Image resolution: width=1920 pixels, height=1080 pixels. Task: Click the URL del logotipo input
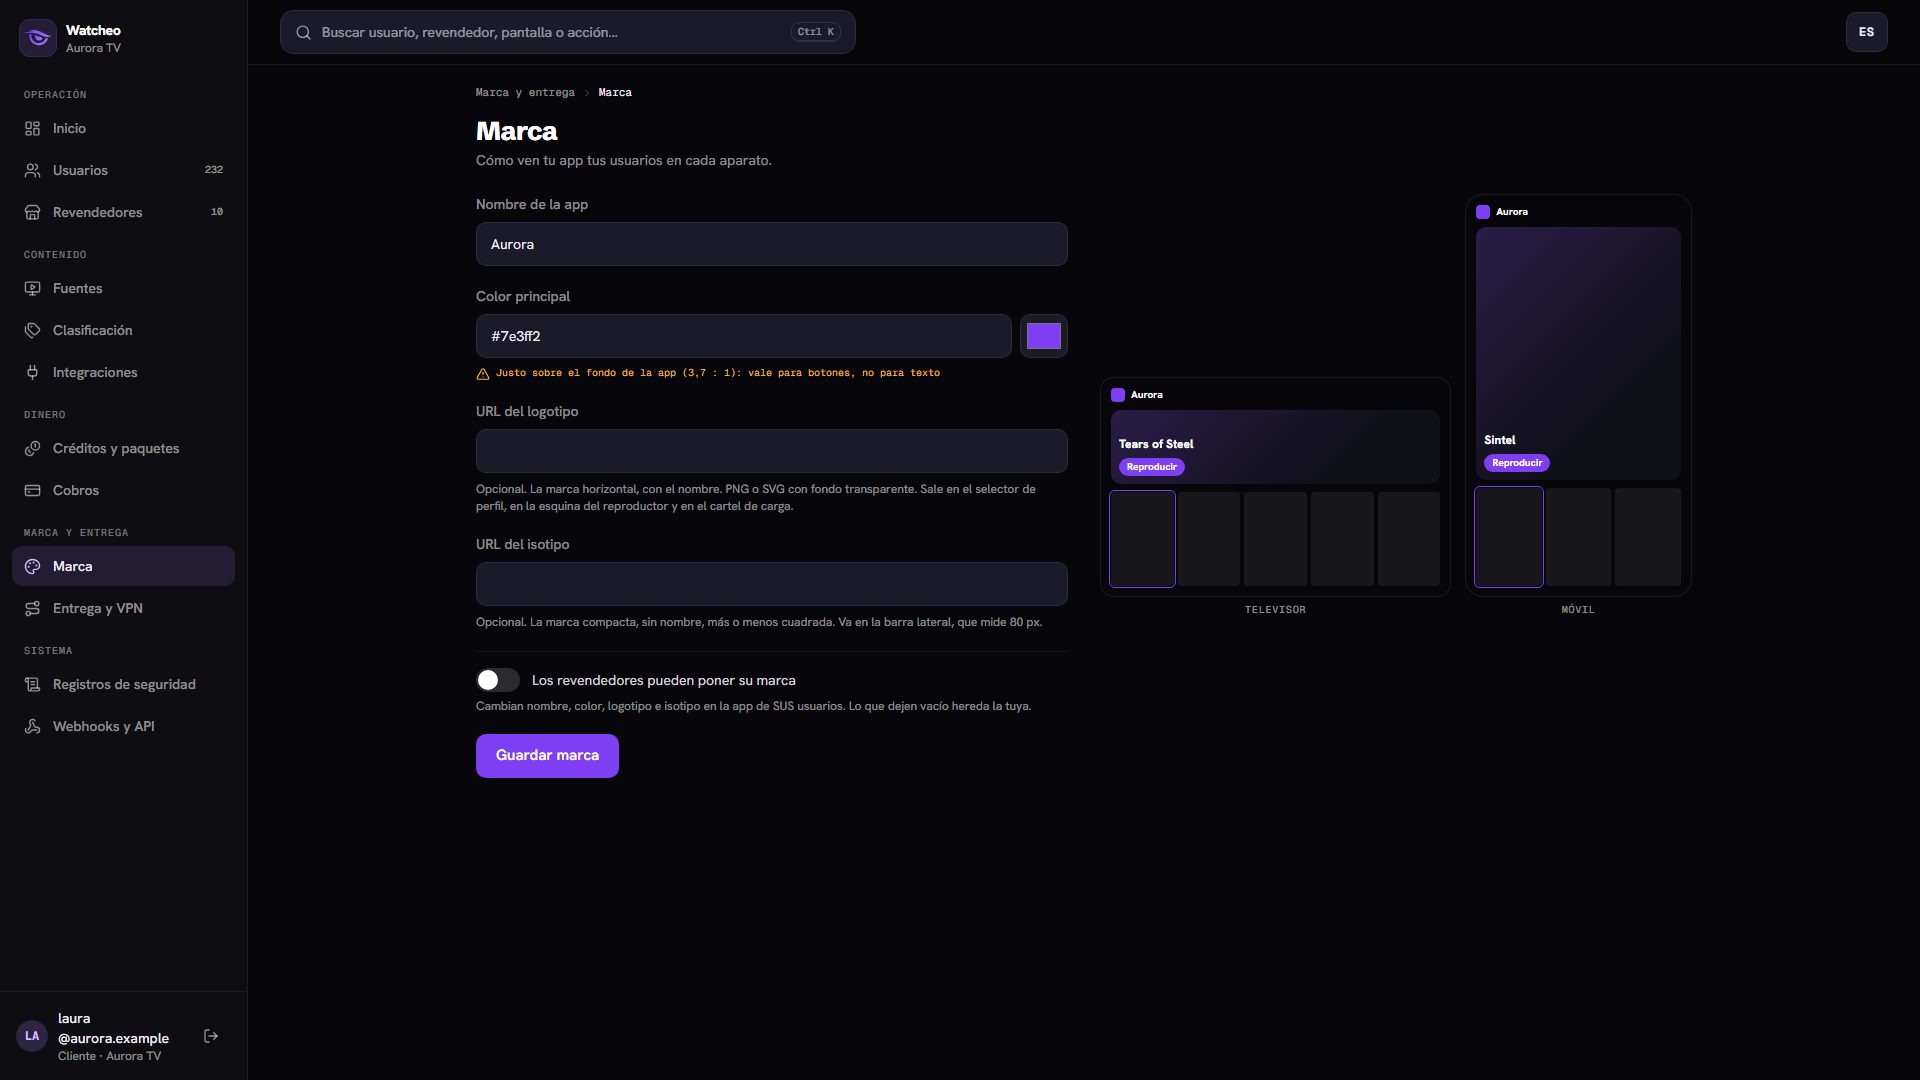tap(771, 451)
